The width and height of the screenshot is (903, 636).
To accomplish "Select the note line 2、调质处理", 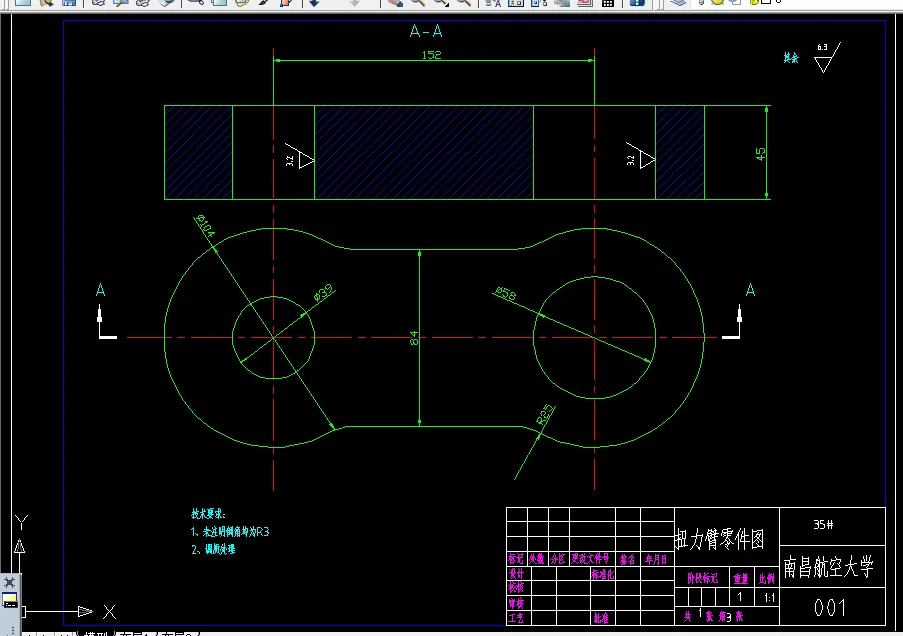I will coord(213,549).
